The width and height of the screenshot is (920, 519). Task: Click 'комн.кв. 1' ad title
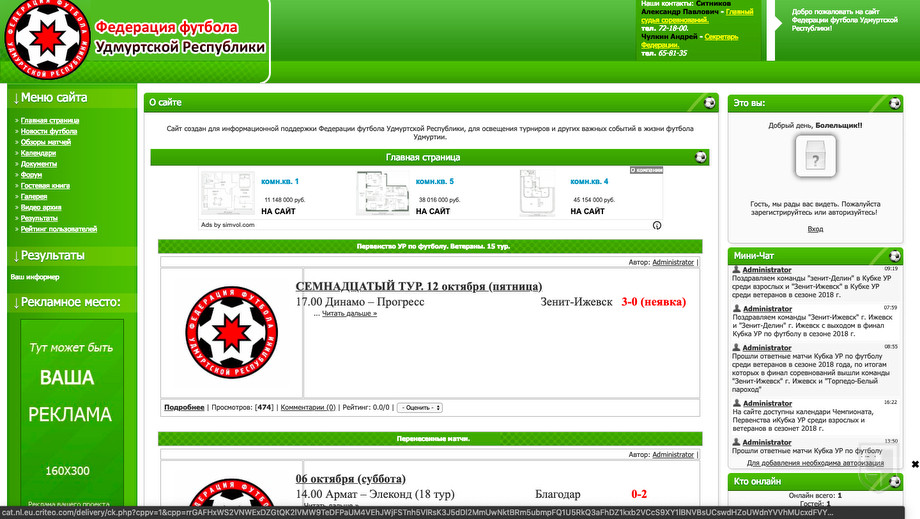tap(280, 181)
